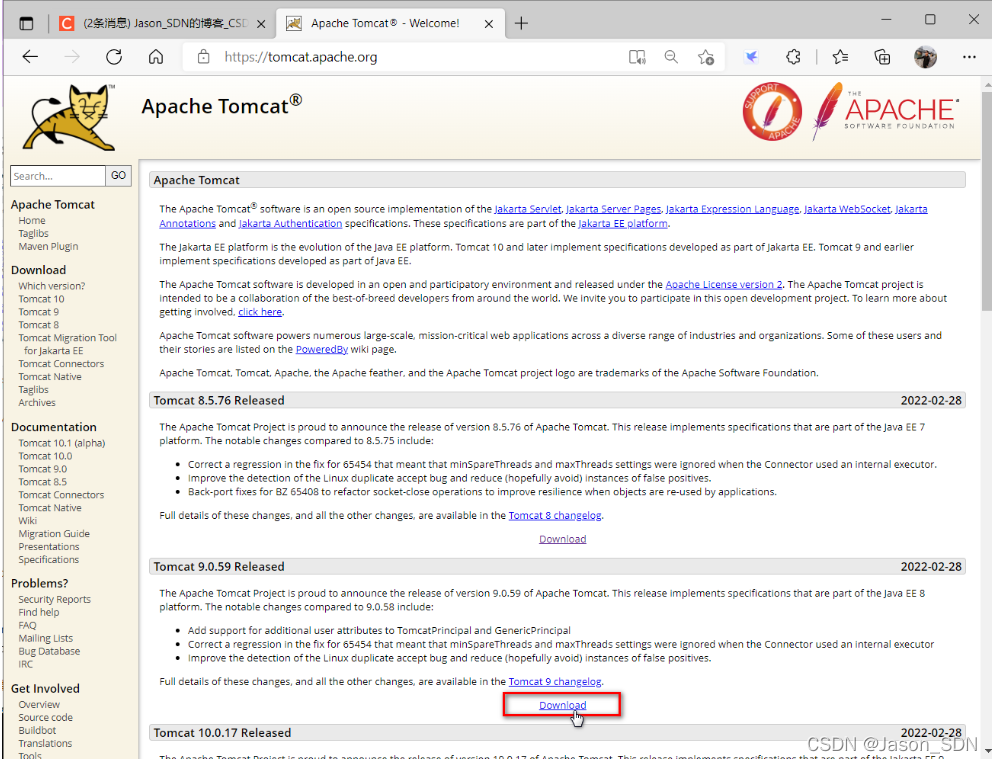Open the Presentations link
This screenshot has width=992, height=763.
49,547
